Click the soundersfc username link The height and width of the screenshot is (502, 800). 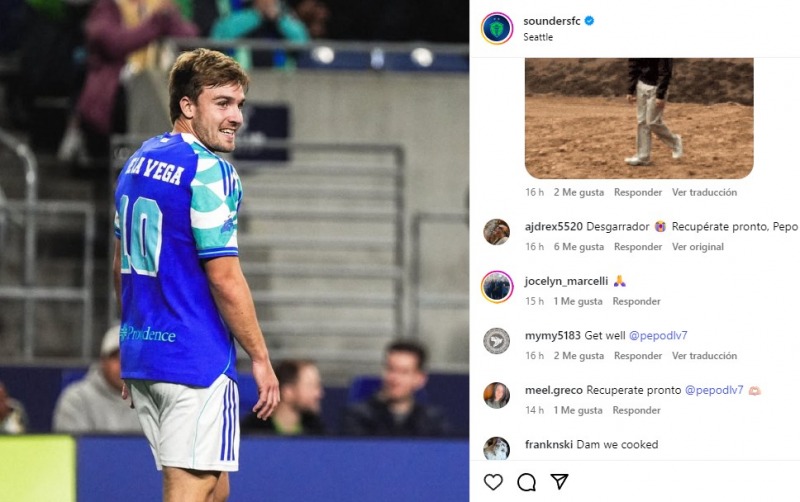point(553,20)
